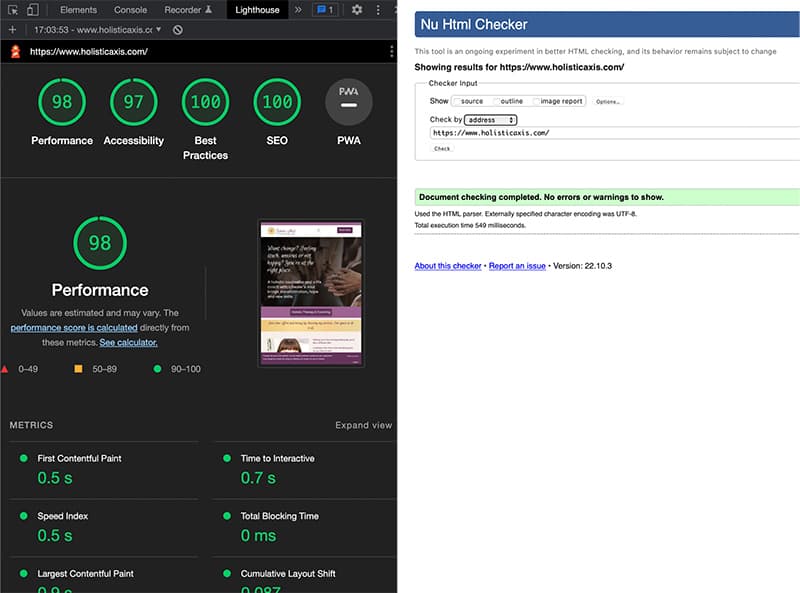Open DevTools settings gear

pyautogui.click(x=357, y=10)
